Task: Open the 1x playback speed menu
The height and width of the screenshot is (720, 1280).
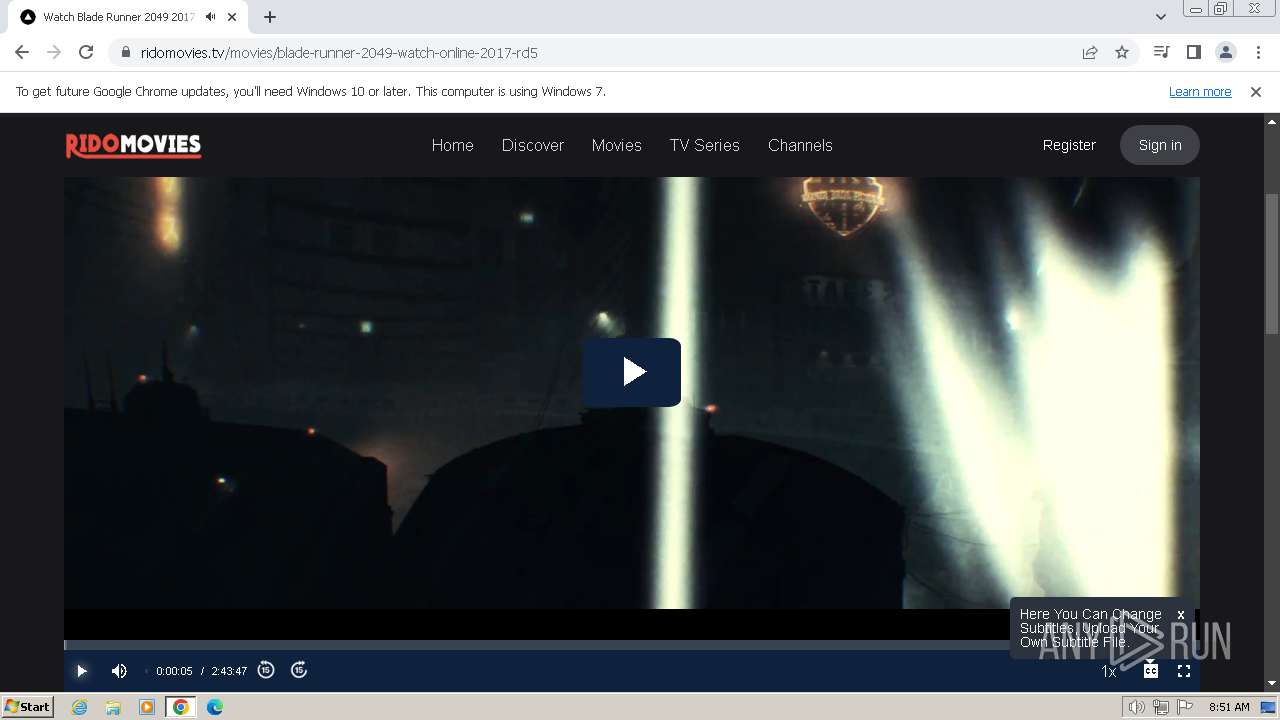Action: point(1108,672)
